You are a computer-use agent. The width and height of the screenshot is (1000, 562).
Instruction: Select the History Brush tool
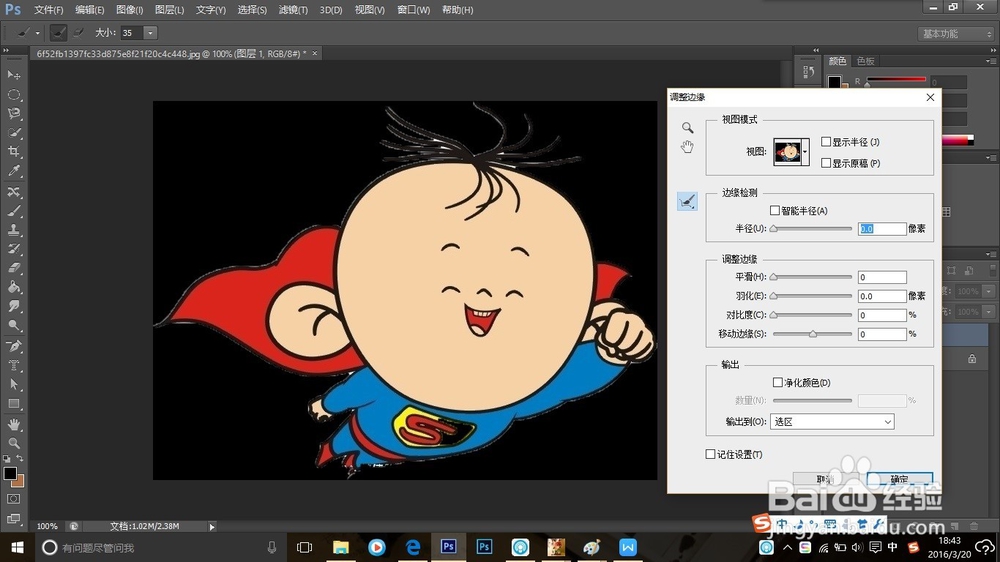[x=13, y=249]
